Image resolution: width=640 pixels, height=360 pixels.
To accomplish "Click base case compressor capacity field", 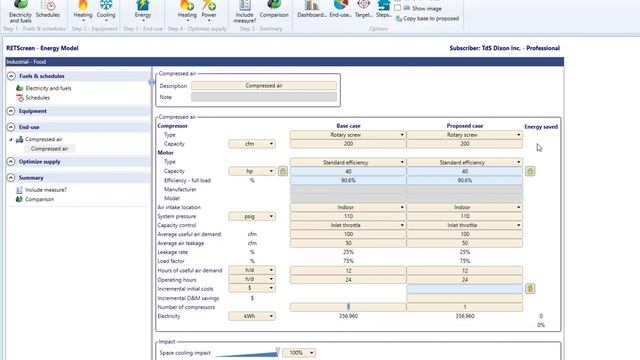I will click(x=348, y=144).
